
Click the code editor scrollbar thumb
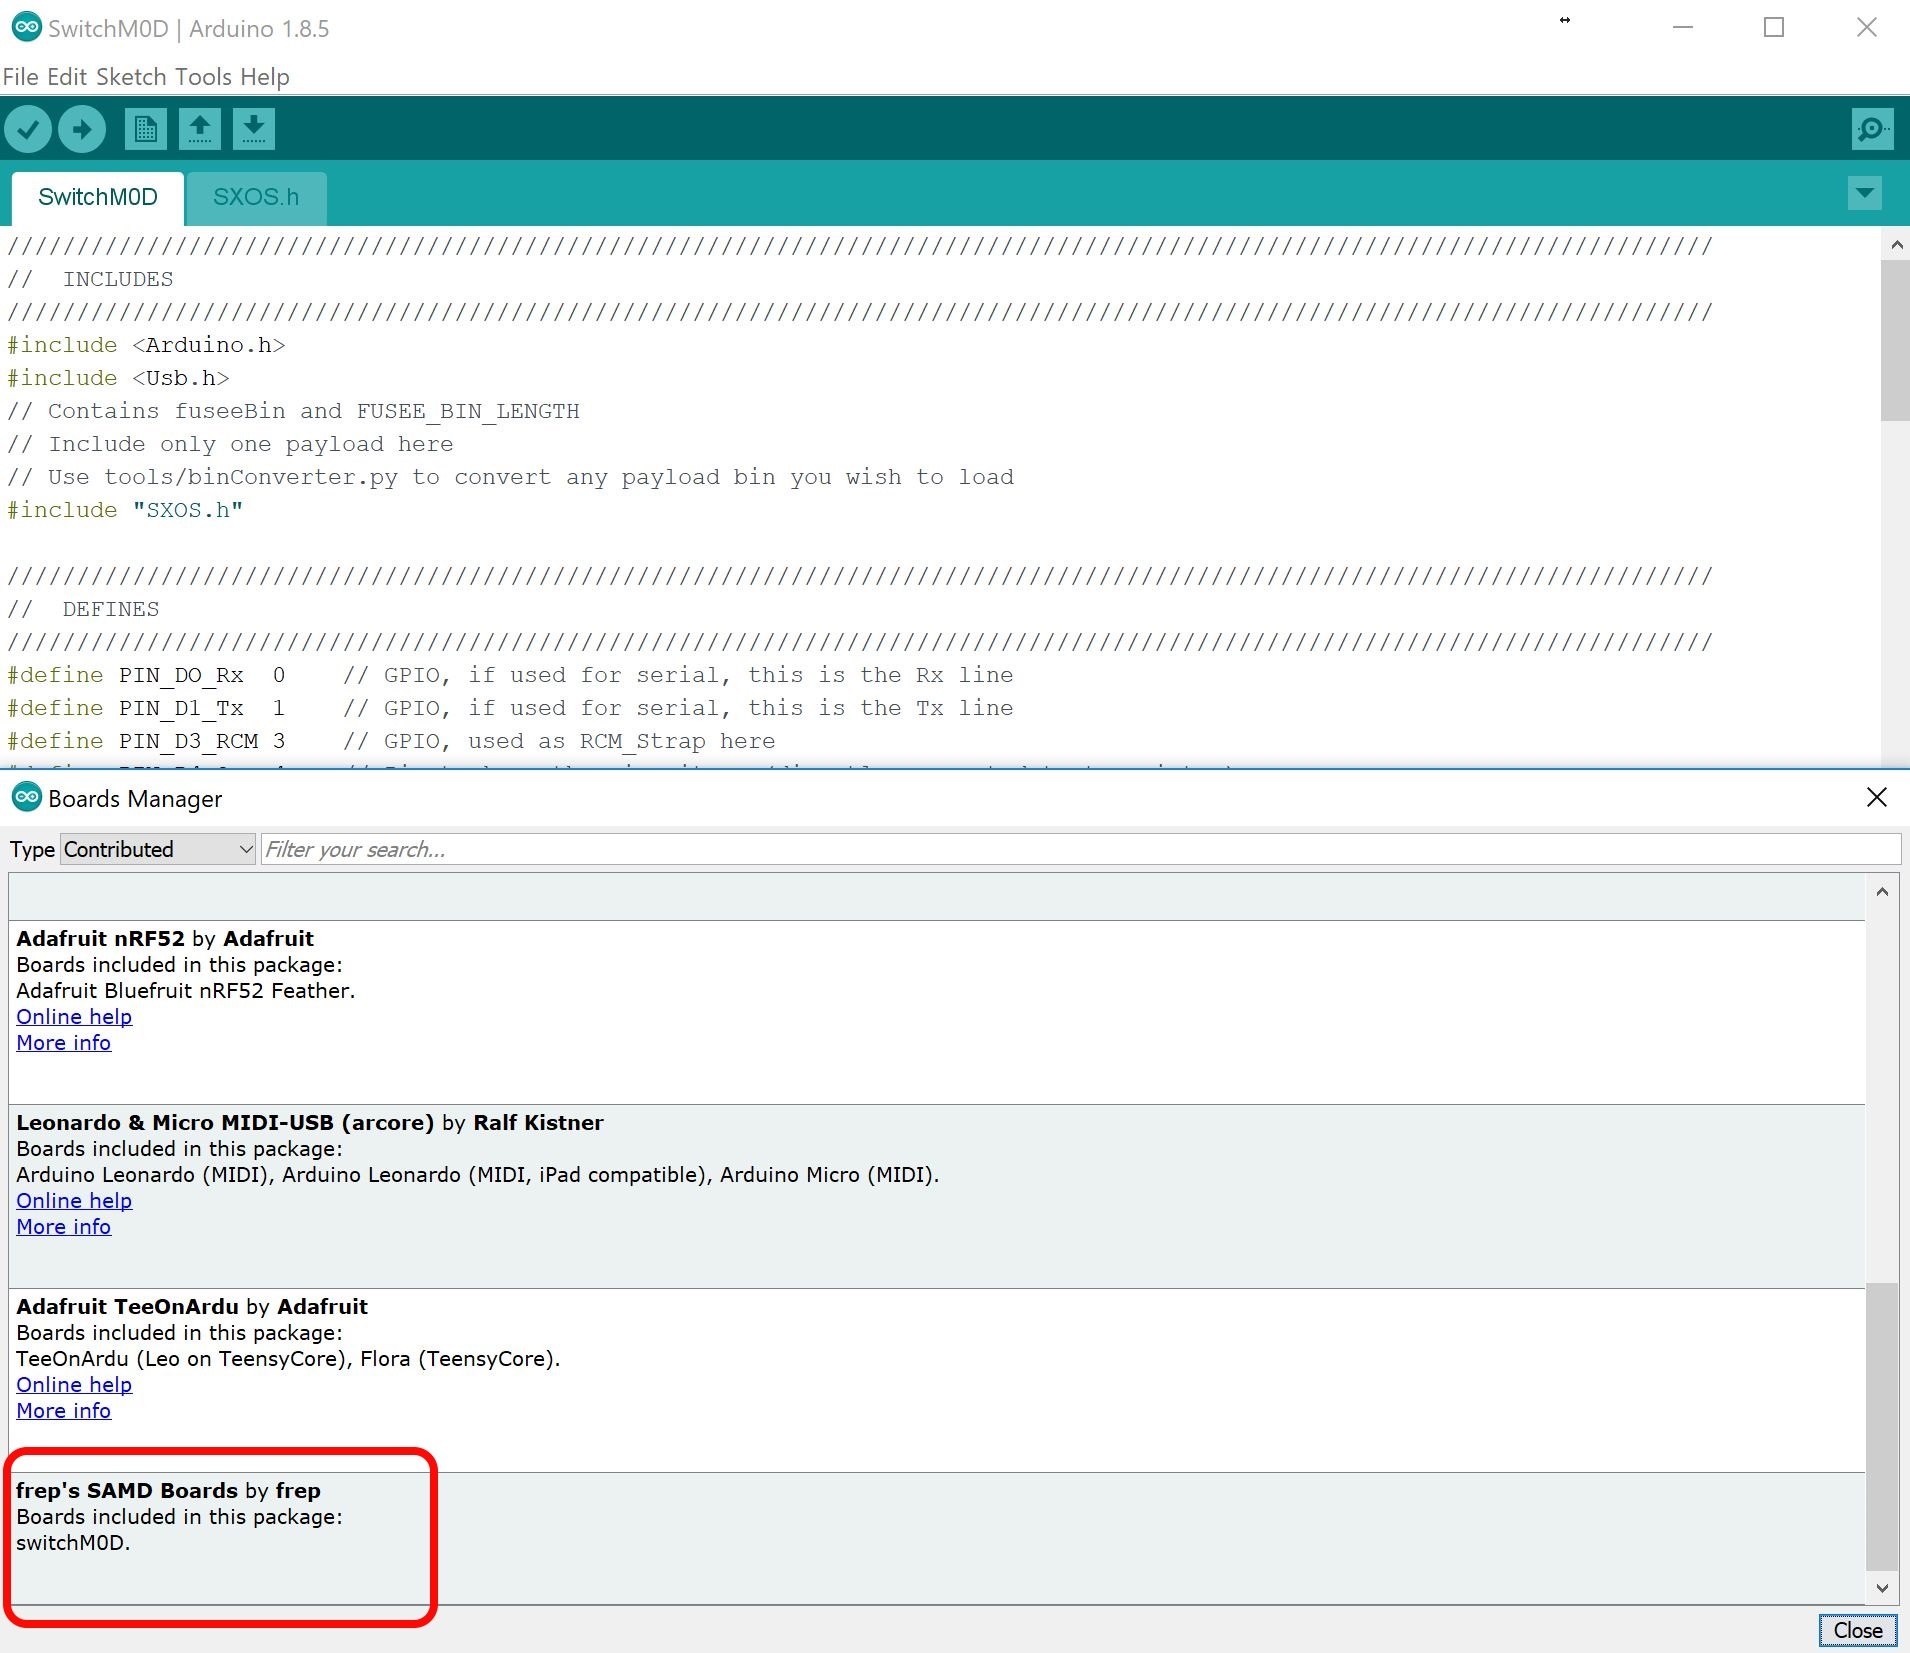1896,341
